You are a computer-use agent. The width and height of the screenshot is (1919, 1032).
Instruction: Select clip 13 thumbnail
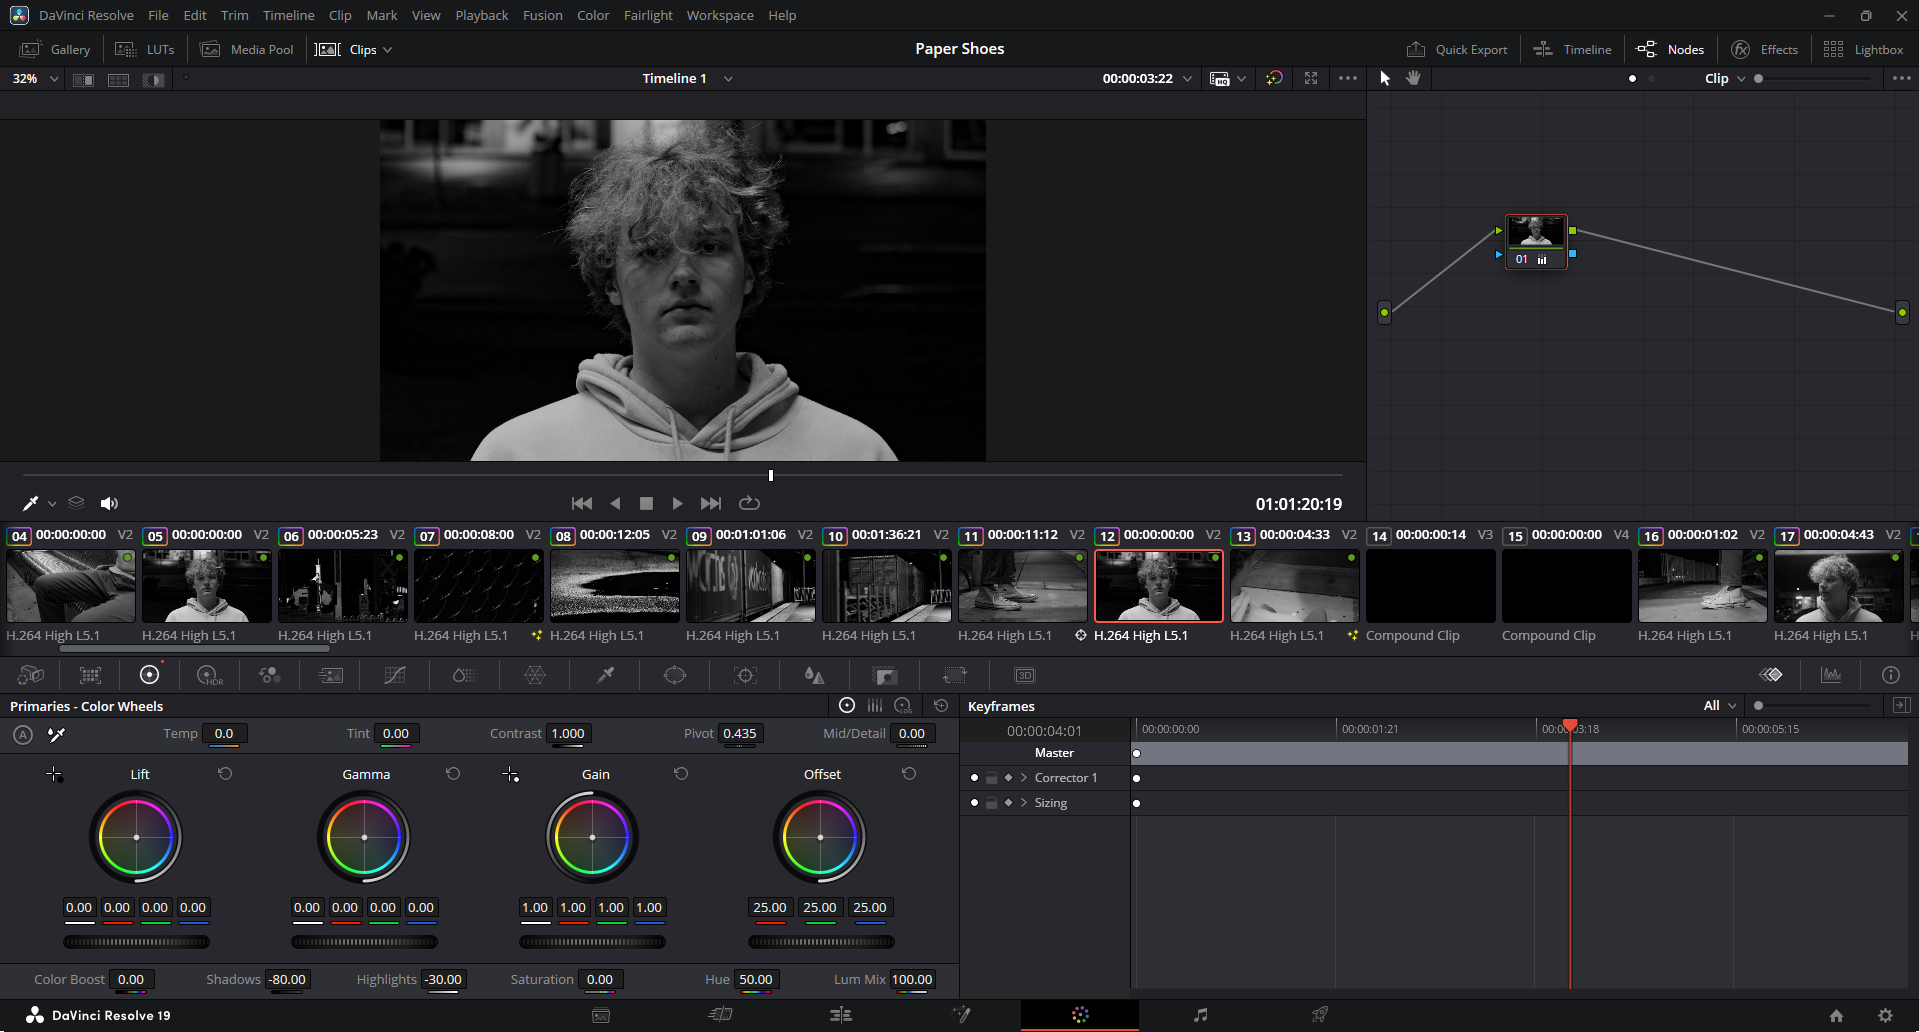tap(1294, 586)
